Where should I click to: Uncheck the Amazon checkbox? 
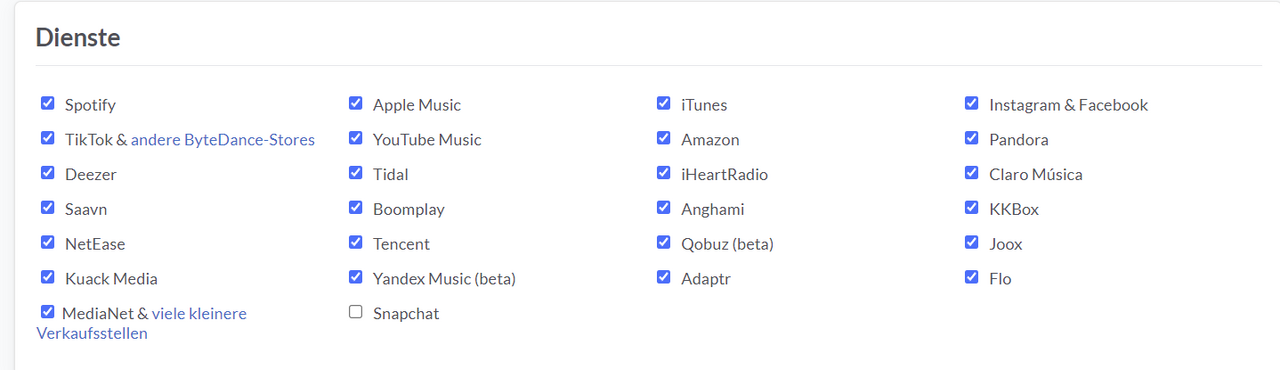pos(663,138)
